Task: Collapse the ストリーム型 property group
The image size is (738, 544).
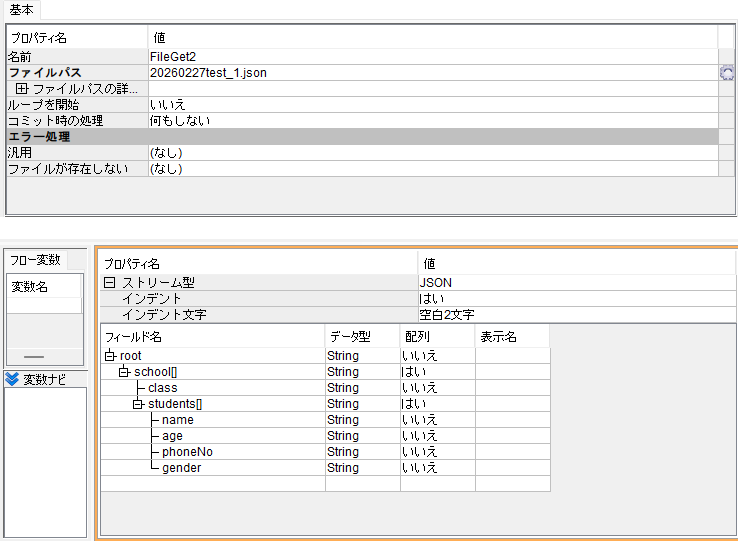Action: click(x=110, y=283)
